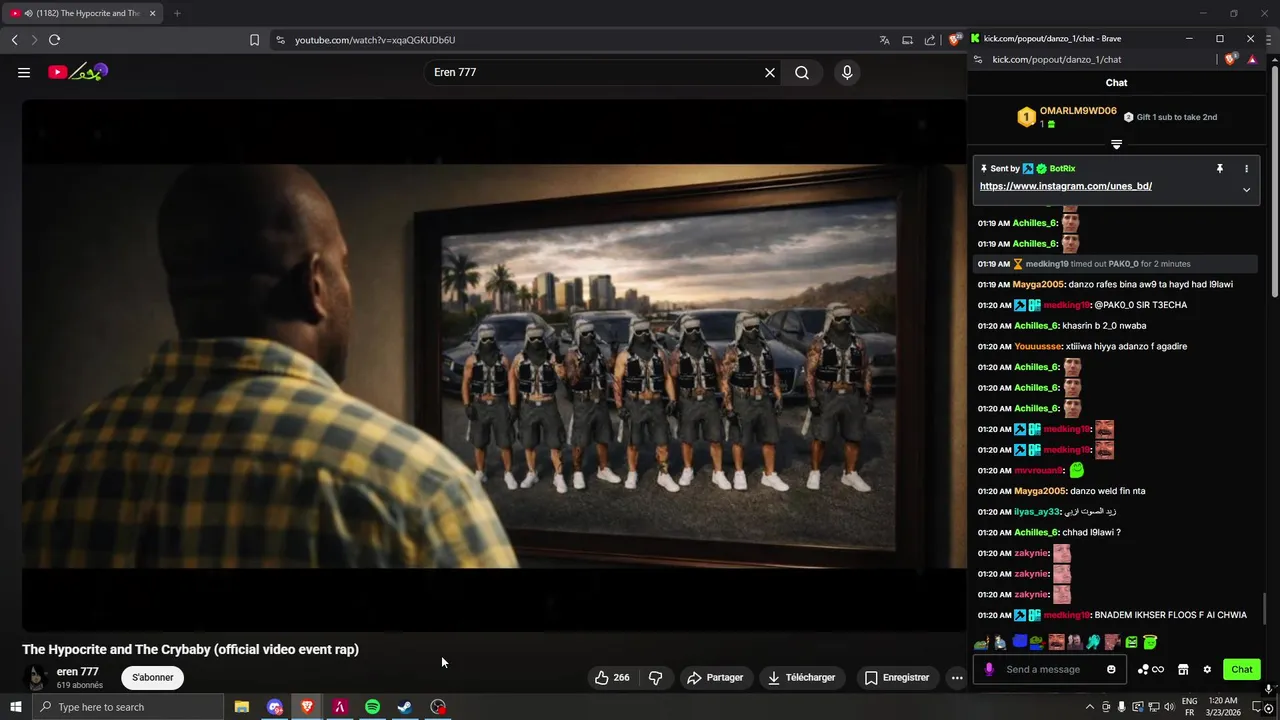
Task: Show hidden system tray icons
Action: click(x=1090, y=707)
